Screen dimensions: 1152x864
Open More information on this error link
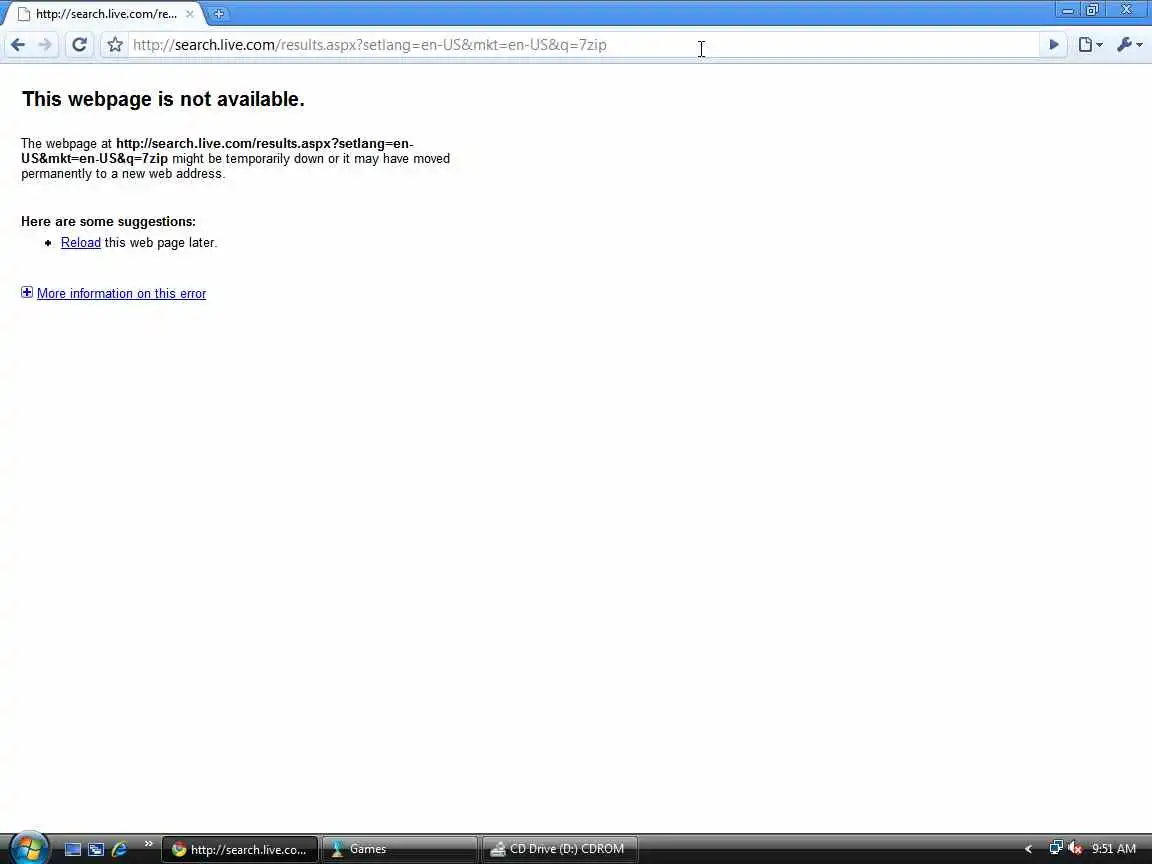(121, 293)
